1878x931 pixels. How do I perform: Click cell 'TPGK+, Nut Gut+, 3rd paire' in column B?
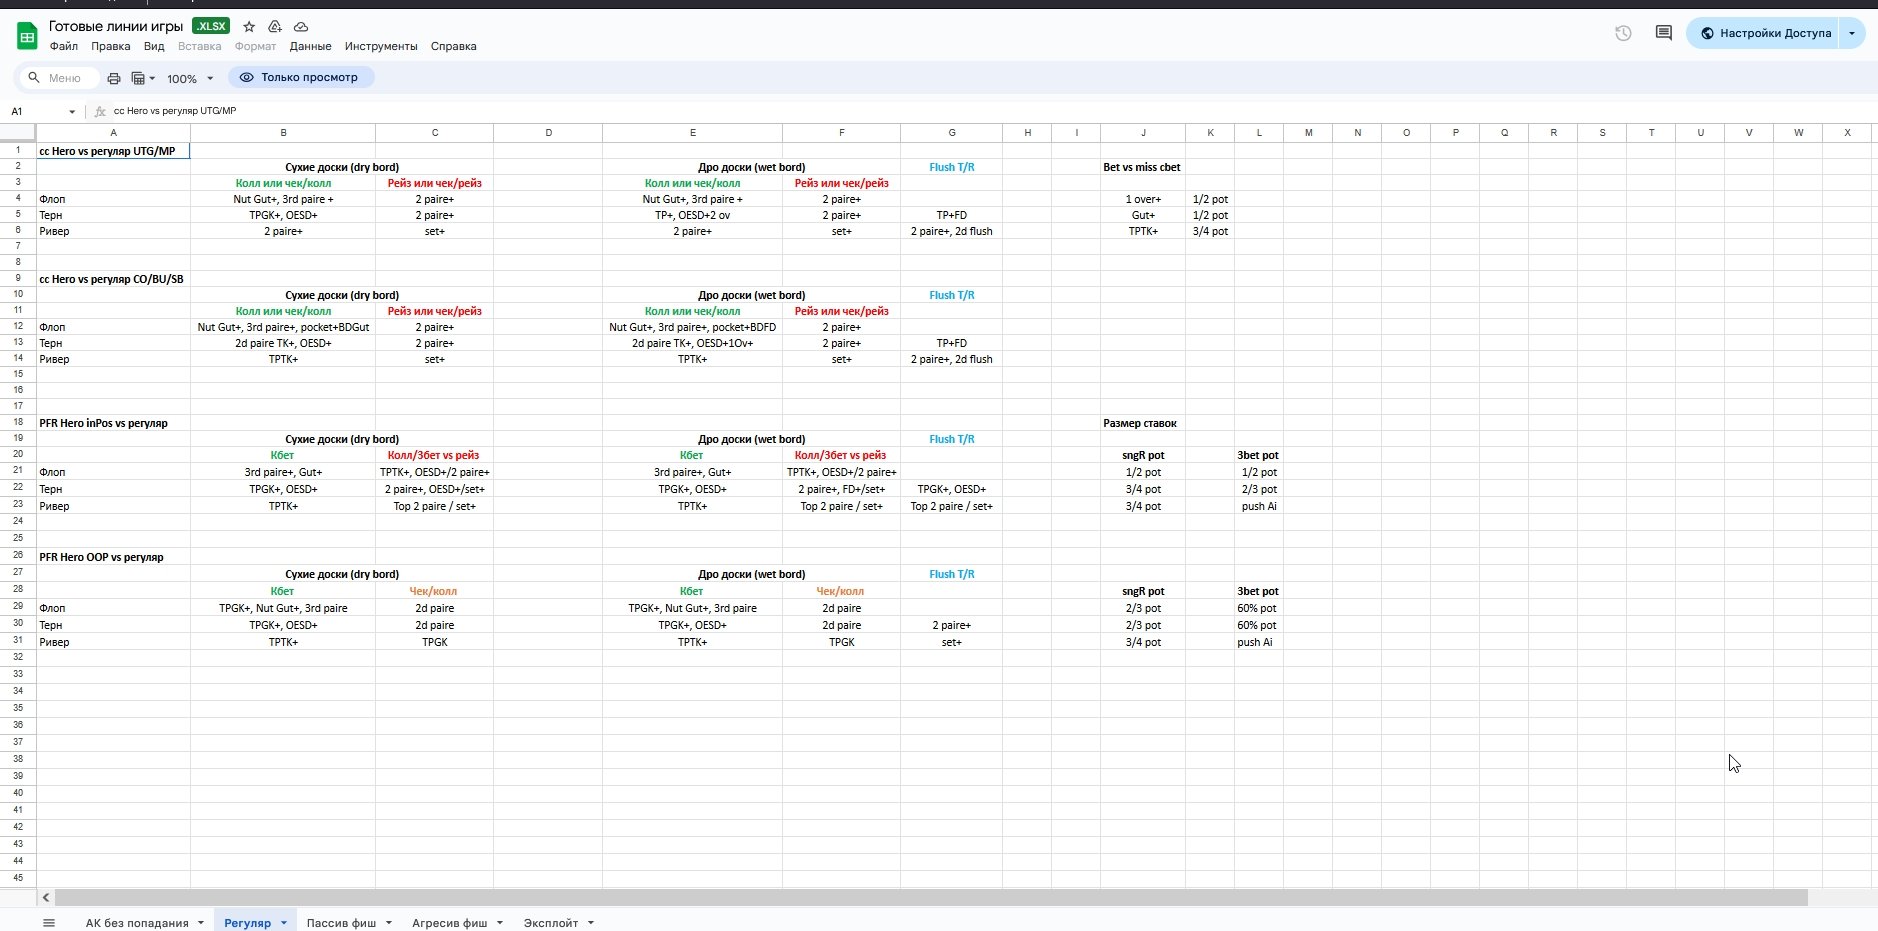[283, 608]
